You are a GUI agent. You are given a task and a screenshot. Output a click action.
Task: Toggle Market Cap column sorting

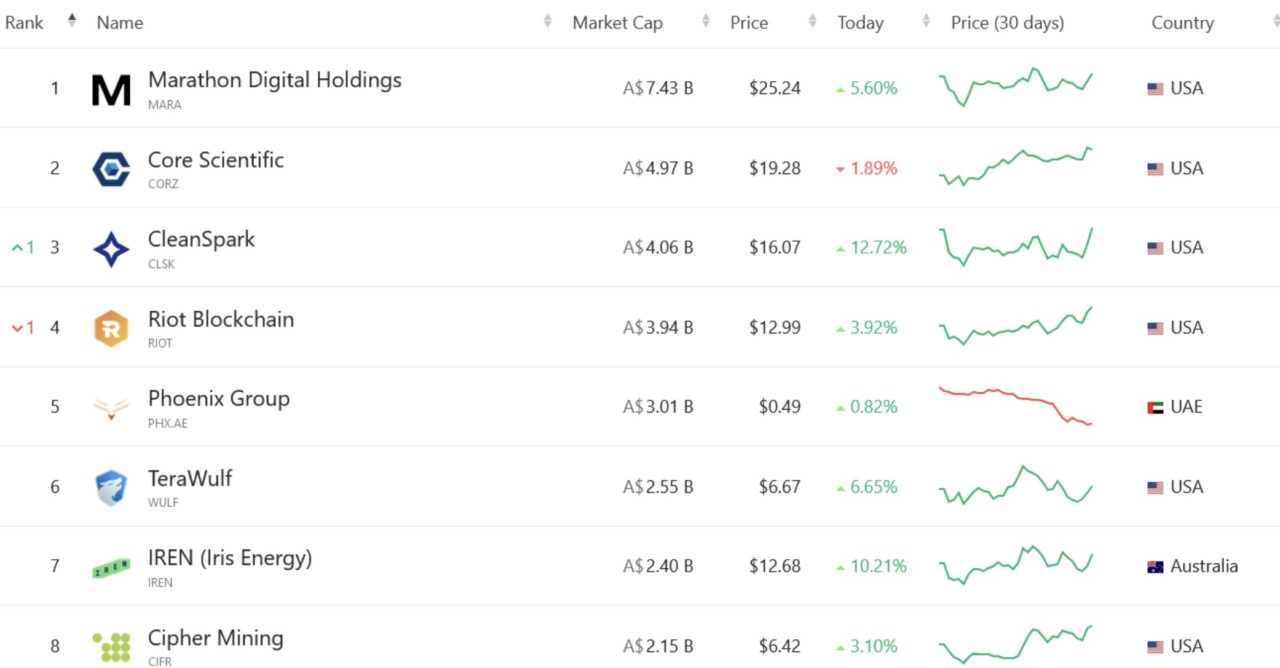[x=707, y=20]
